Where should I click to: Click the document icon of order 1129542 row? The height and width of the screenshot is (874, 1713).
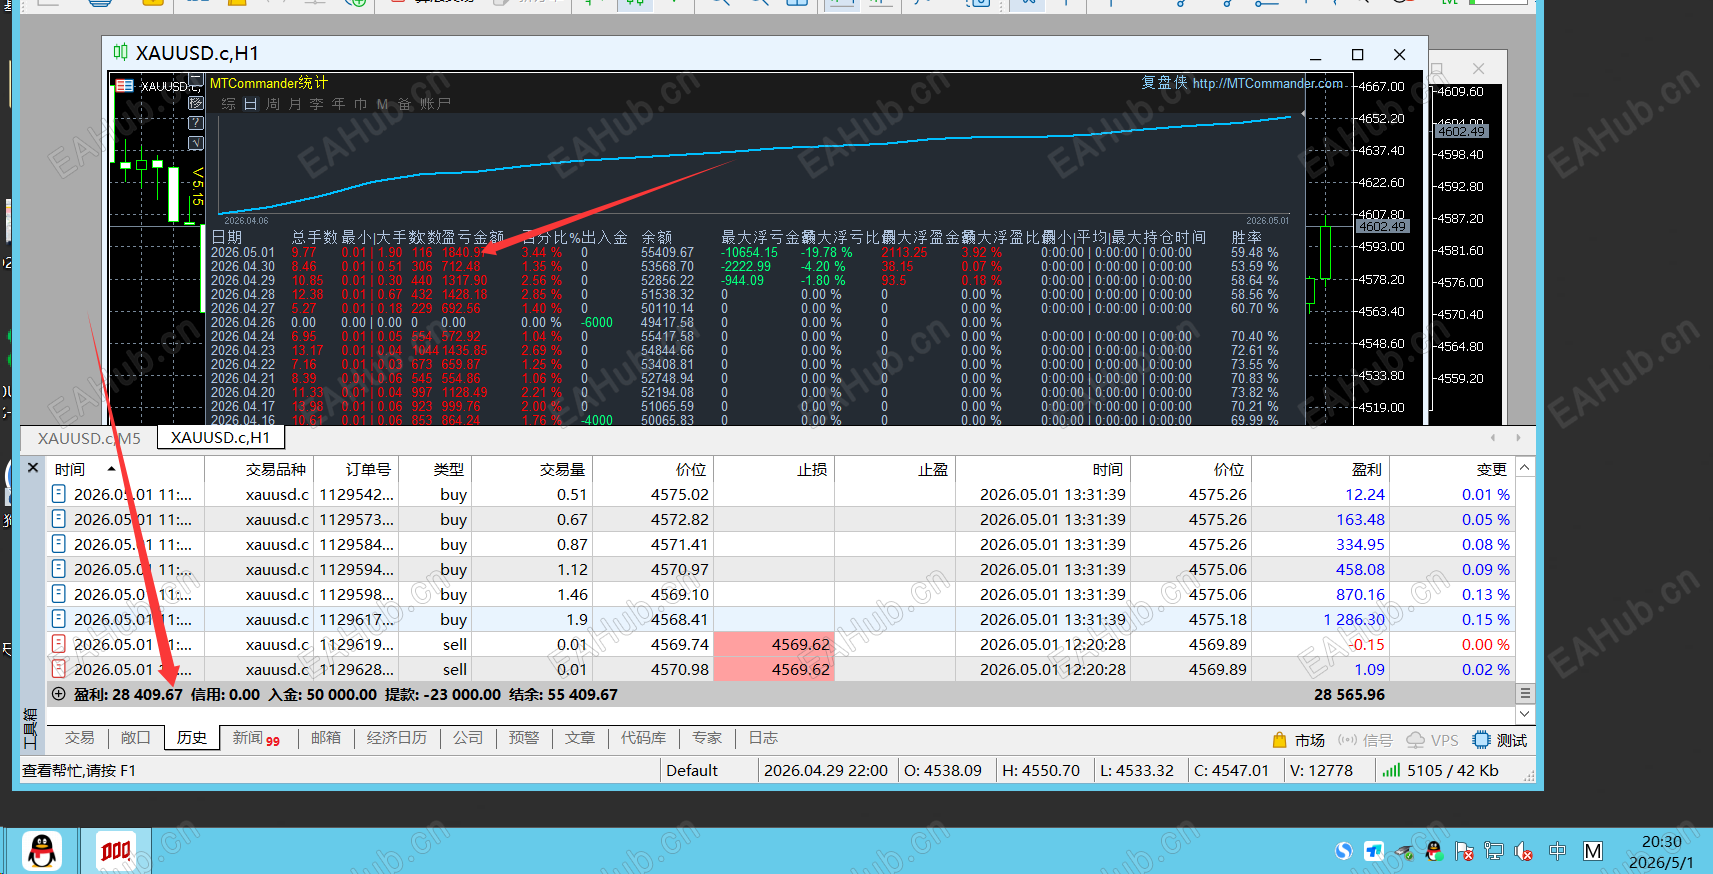(59, 494)
